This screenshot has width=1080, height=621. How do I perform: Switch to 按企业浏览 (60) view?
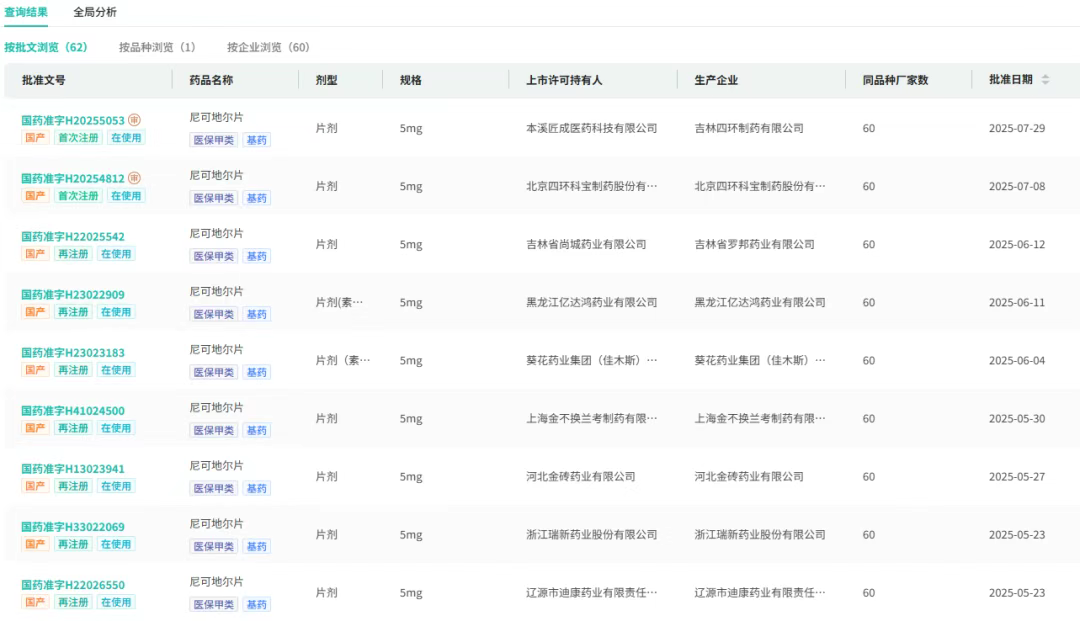[x=268, y=47]
